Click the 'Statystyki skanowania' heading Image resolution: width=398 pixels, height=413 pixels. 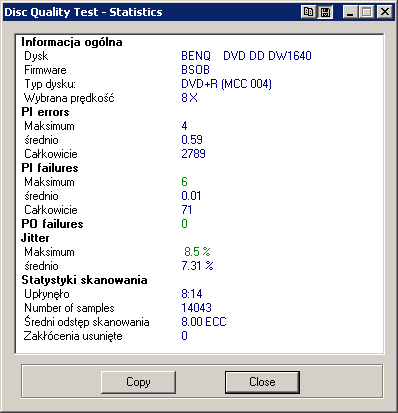pyautogui.click(x=84, y=280)
